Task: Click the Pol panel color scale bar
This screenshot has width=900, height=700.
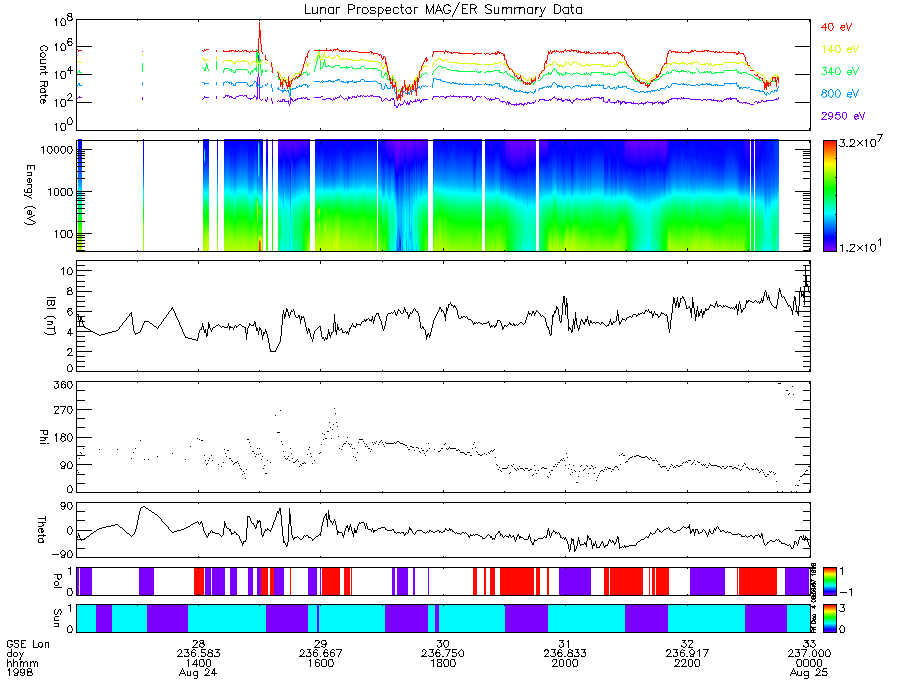Action: (829, 581)
